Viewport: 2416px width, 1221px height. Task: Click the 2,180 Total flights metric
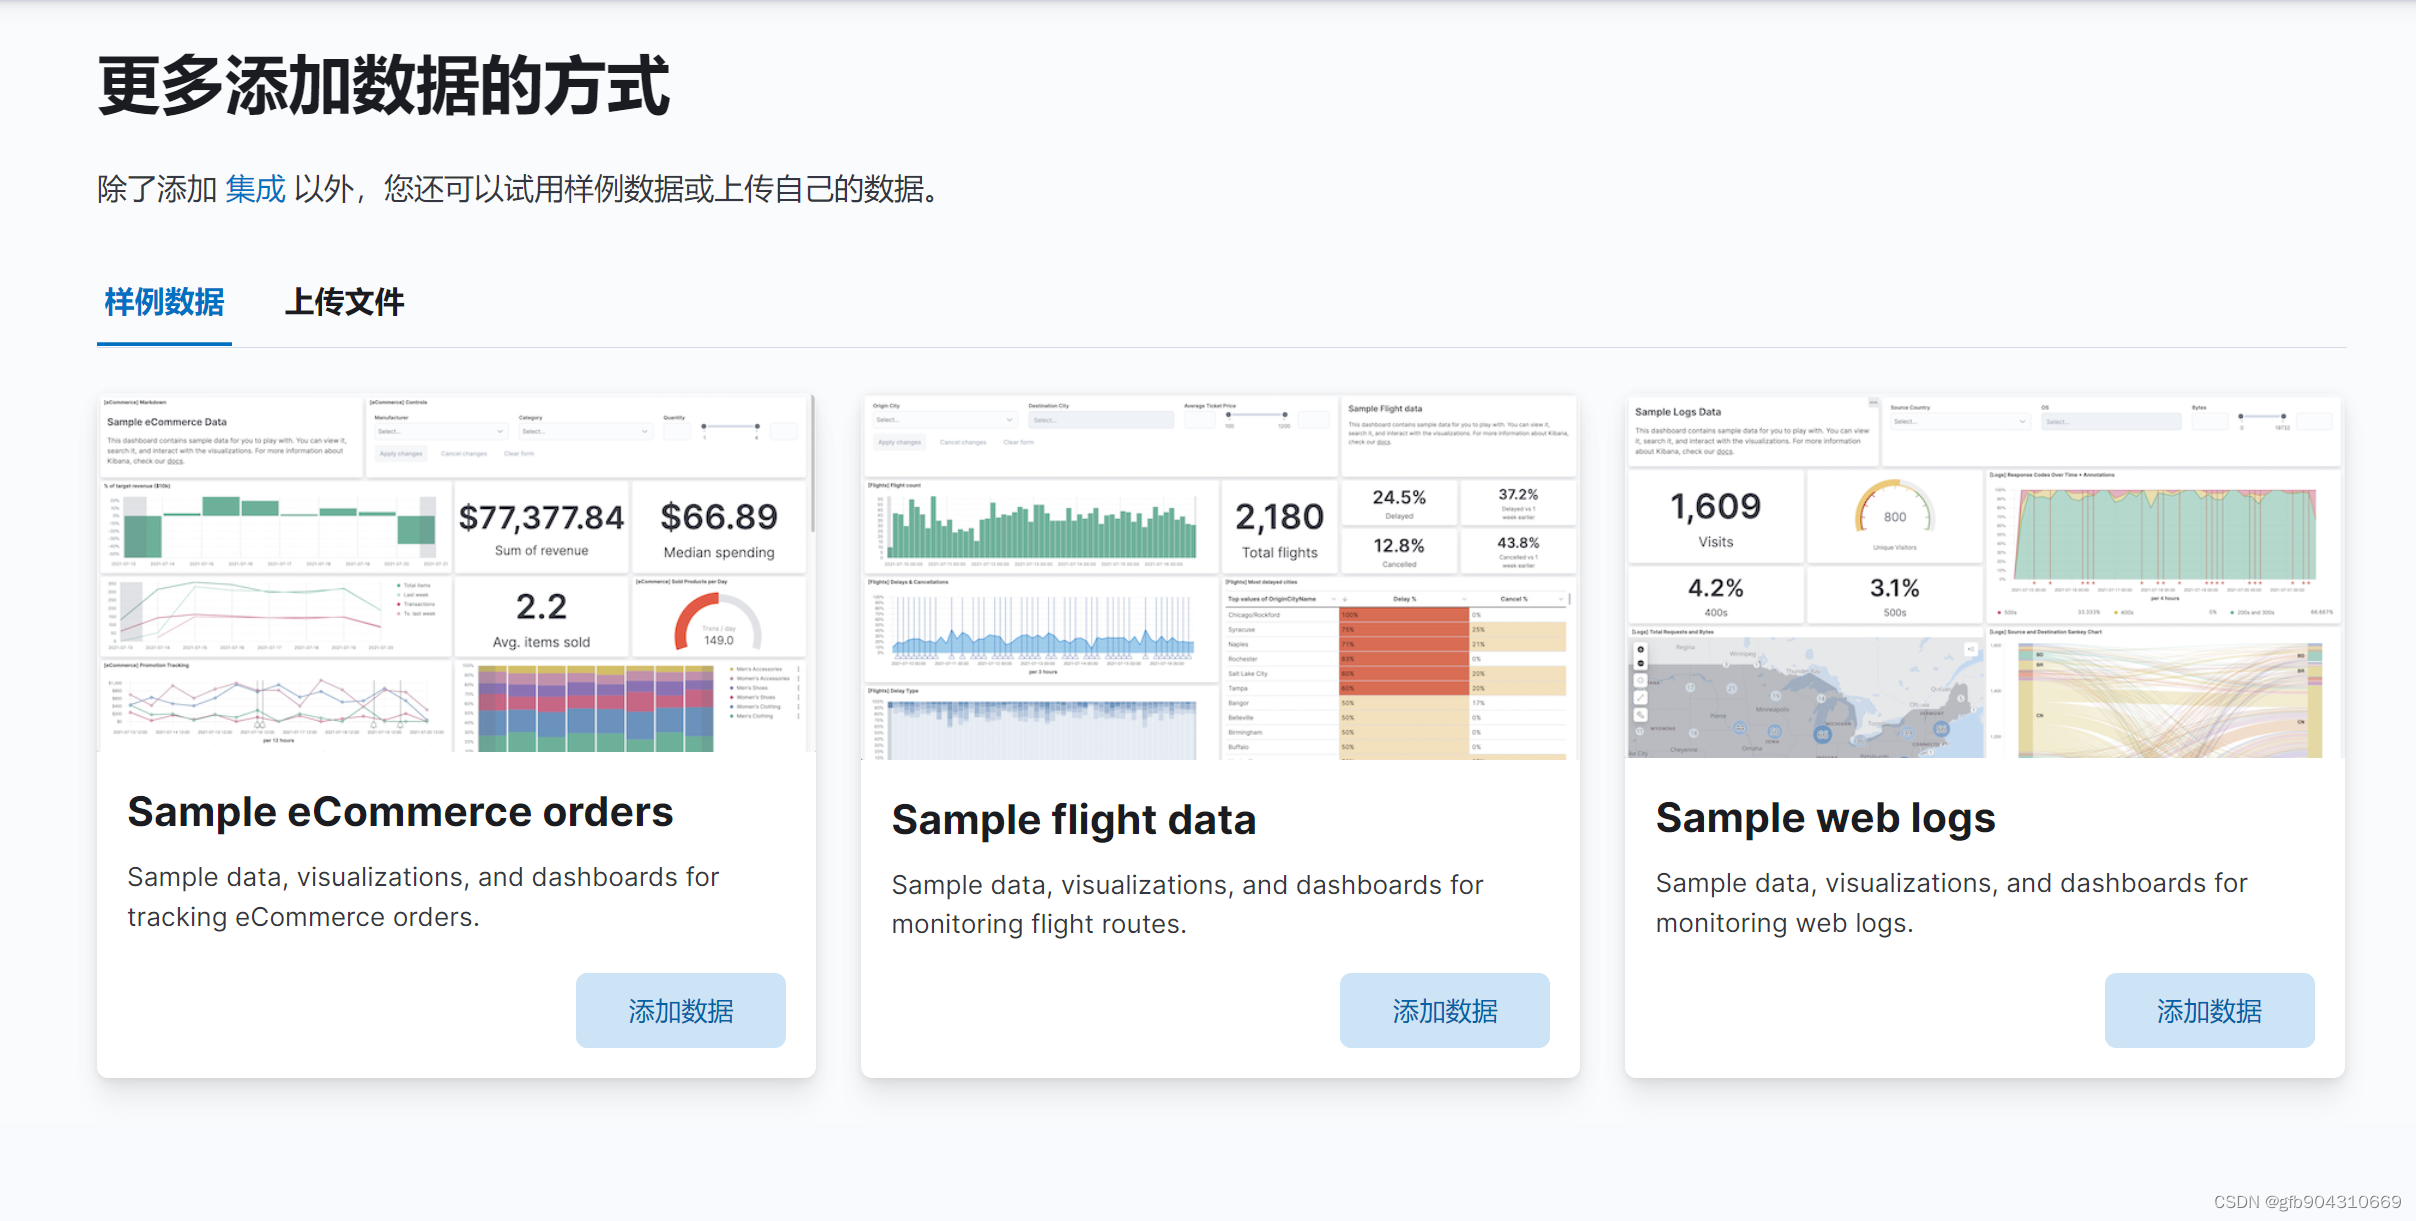click(1279, 529)
